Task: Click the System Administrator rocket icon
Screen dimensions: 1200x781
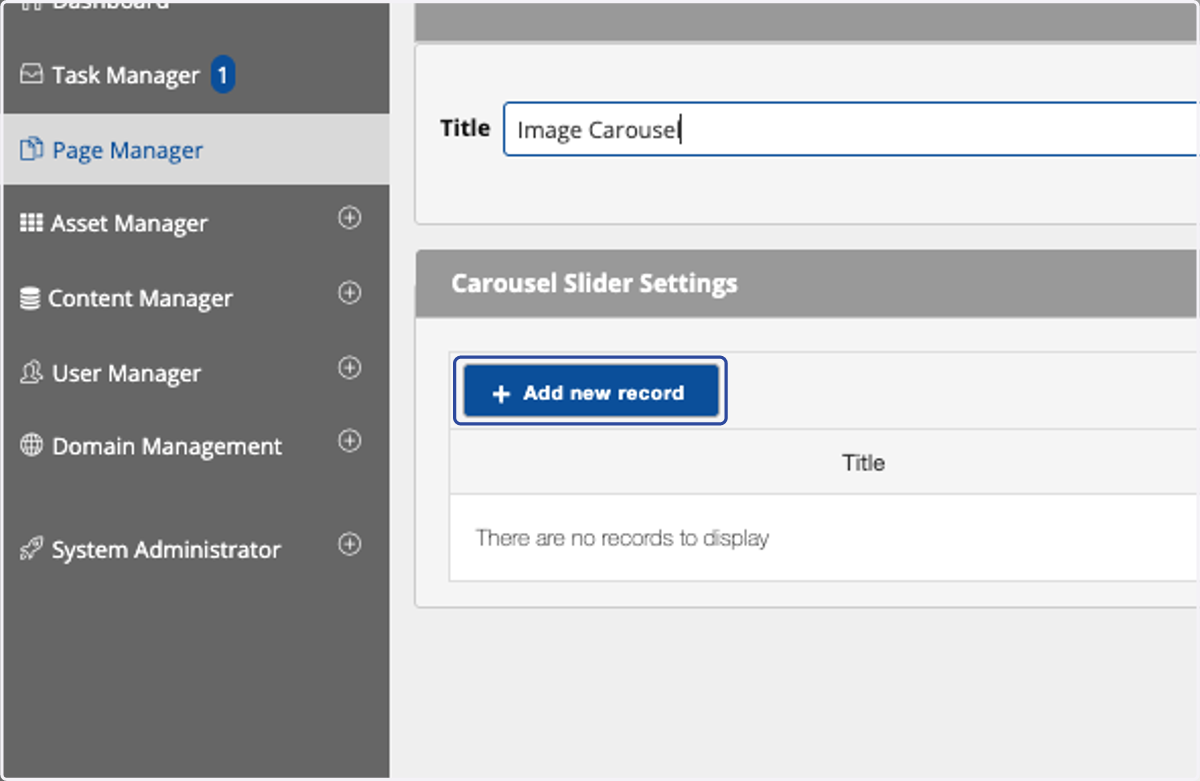Action: (32, 549)
